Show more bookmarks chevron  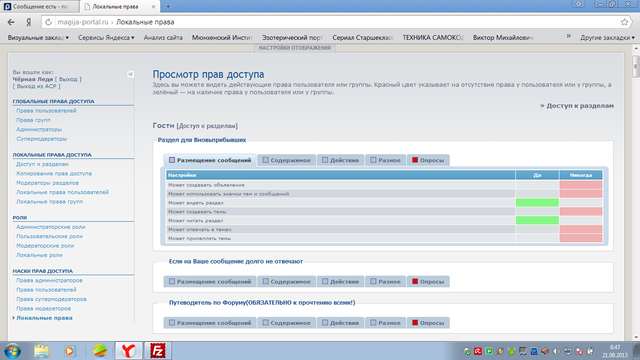[x=569, y=36]
